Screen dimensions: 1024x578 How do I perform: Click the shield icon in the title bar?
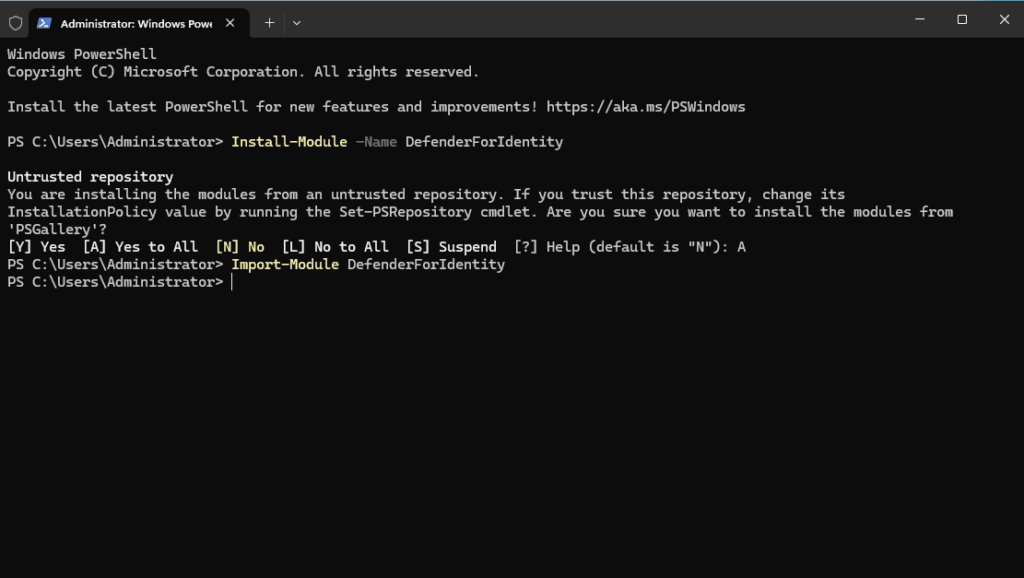tap(16, 24)
